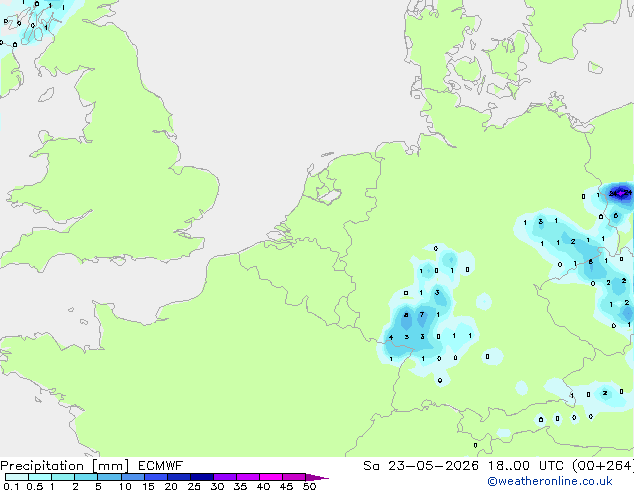Screen dimensions: 634x490
Task: Pick the 45 to 50 mm legend swatch
Action: [294, 477]
